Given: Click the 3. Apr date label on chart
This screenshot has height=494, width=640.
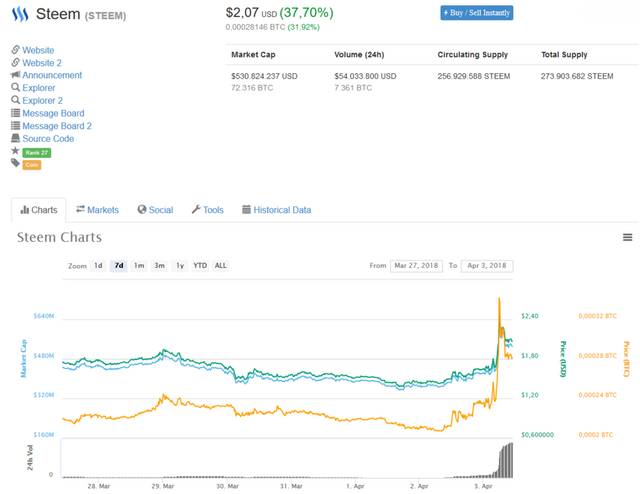Looking at the screenshot, I should coord(484,486).
